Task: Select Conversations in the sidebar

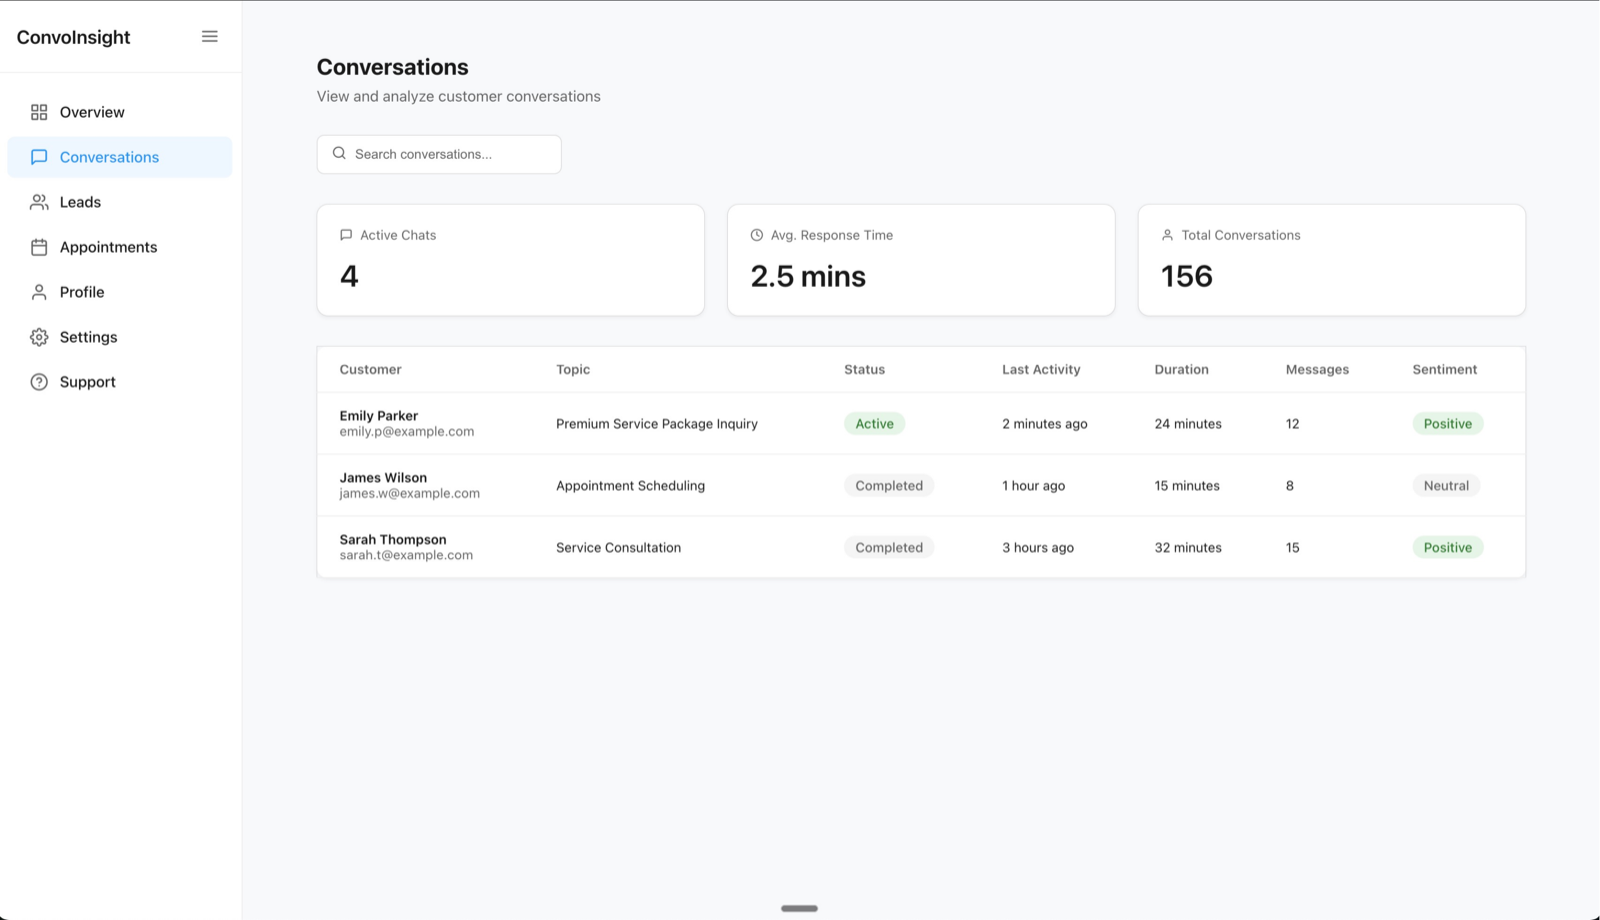Action: coord(120,157)
